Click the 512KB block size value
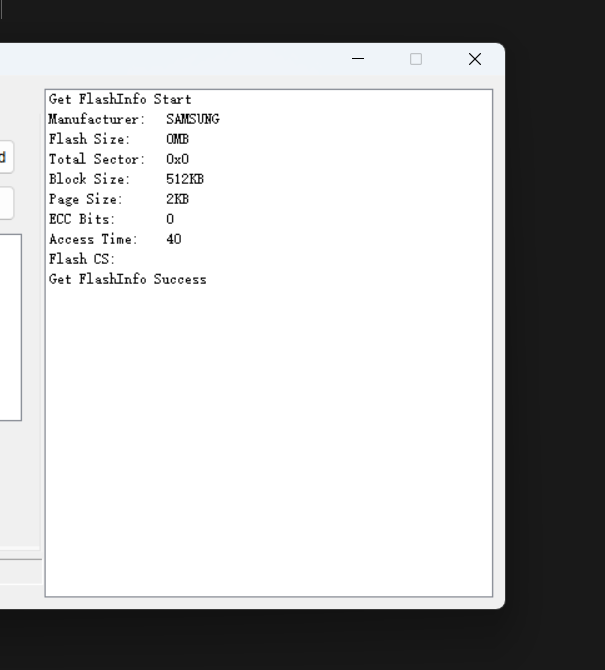605x670 pixels. [185, 179]
